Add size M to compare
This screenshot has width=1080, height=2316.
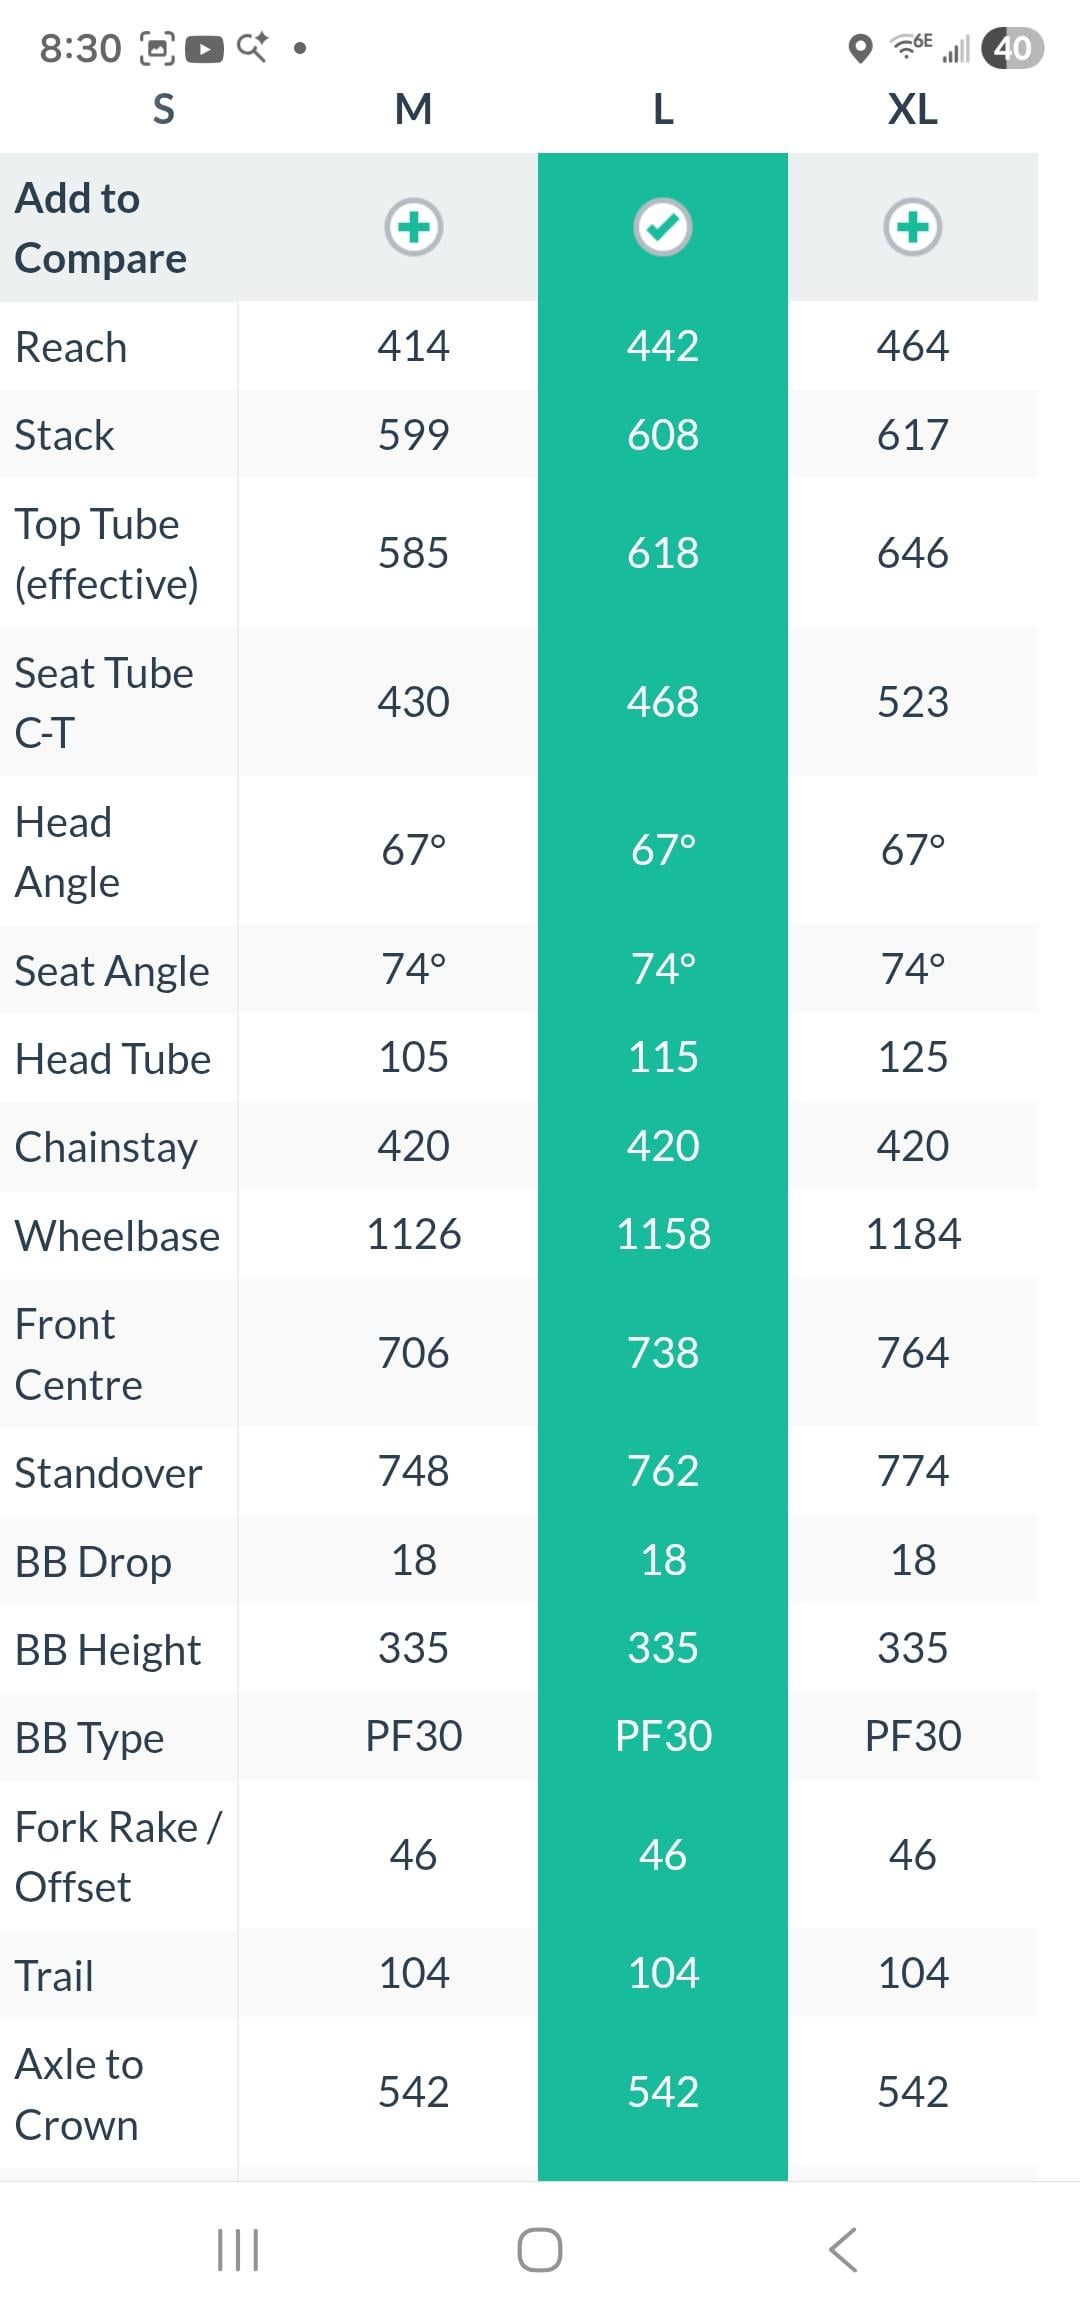(x=414, y=227)
